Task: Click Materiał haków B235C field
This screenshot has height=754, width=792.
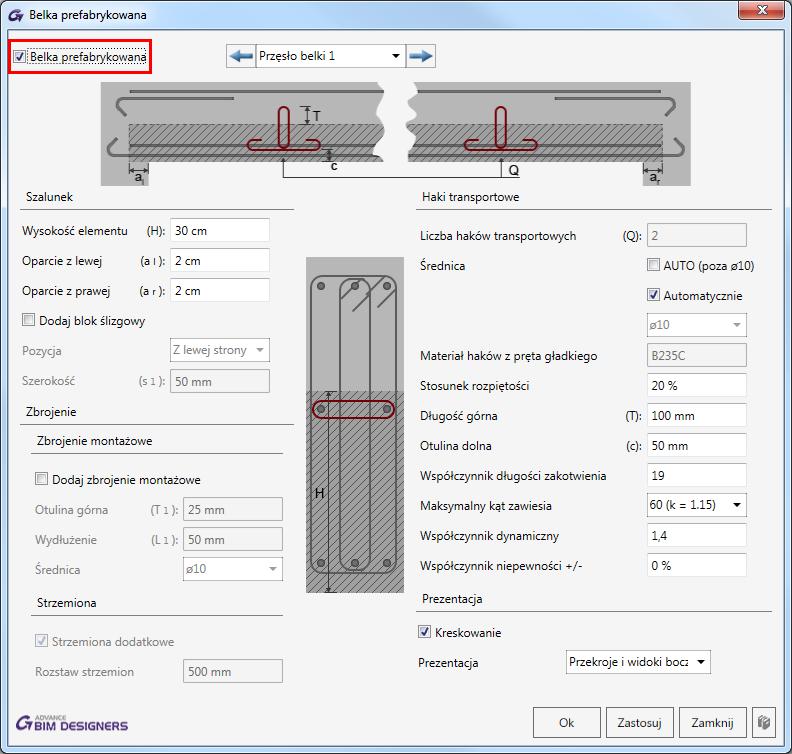Action: (x=697, y=355)
